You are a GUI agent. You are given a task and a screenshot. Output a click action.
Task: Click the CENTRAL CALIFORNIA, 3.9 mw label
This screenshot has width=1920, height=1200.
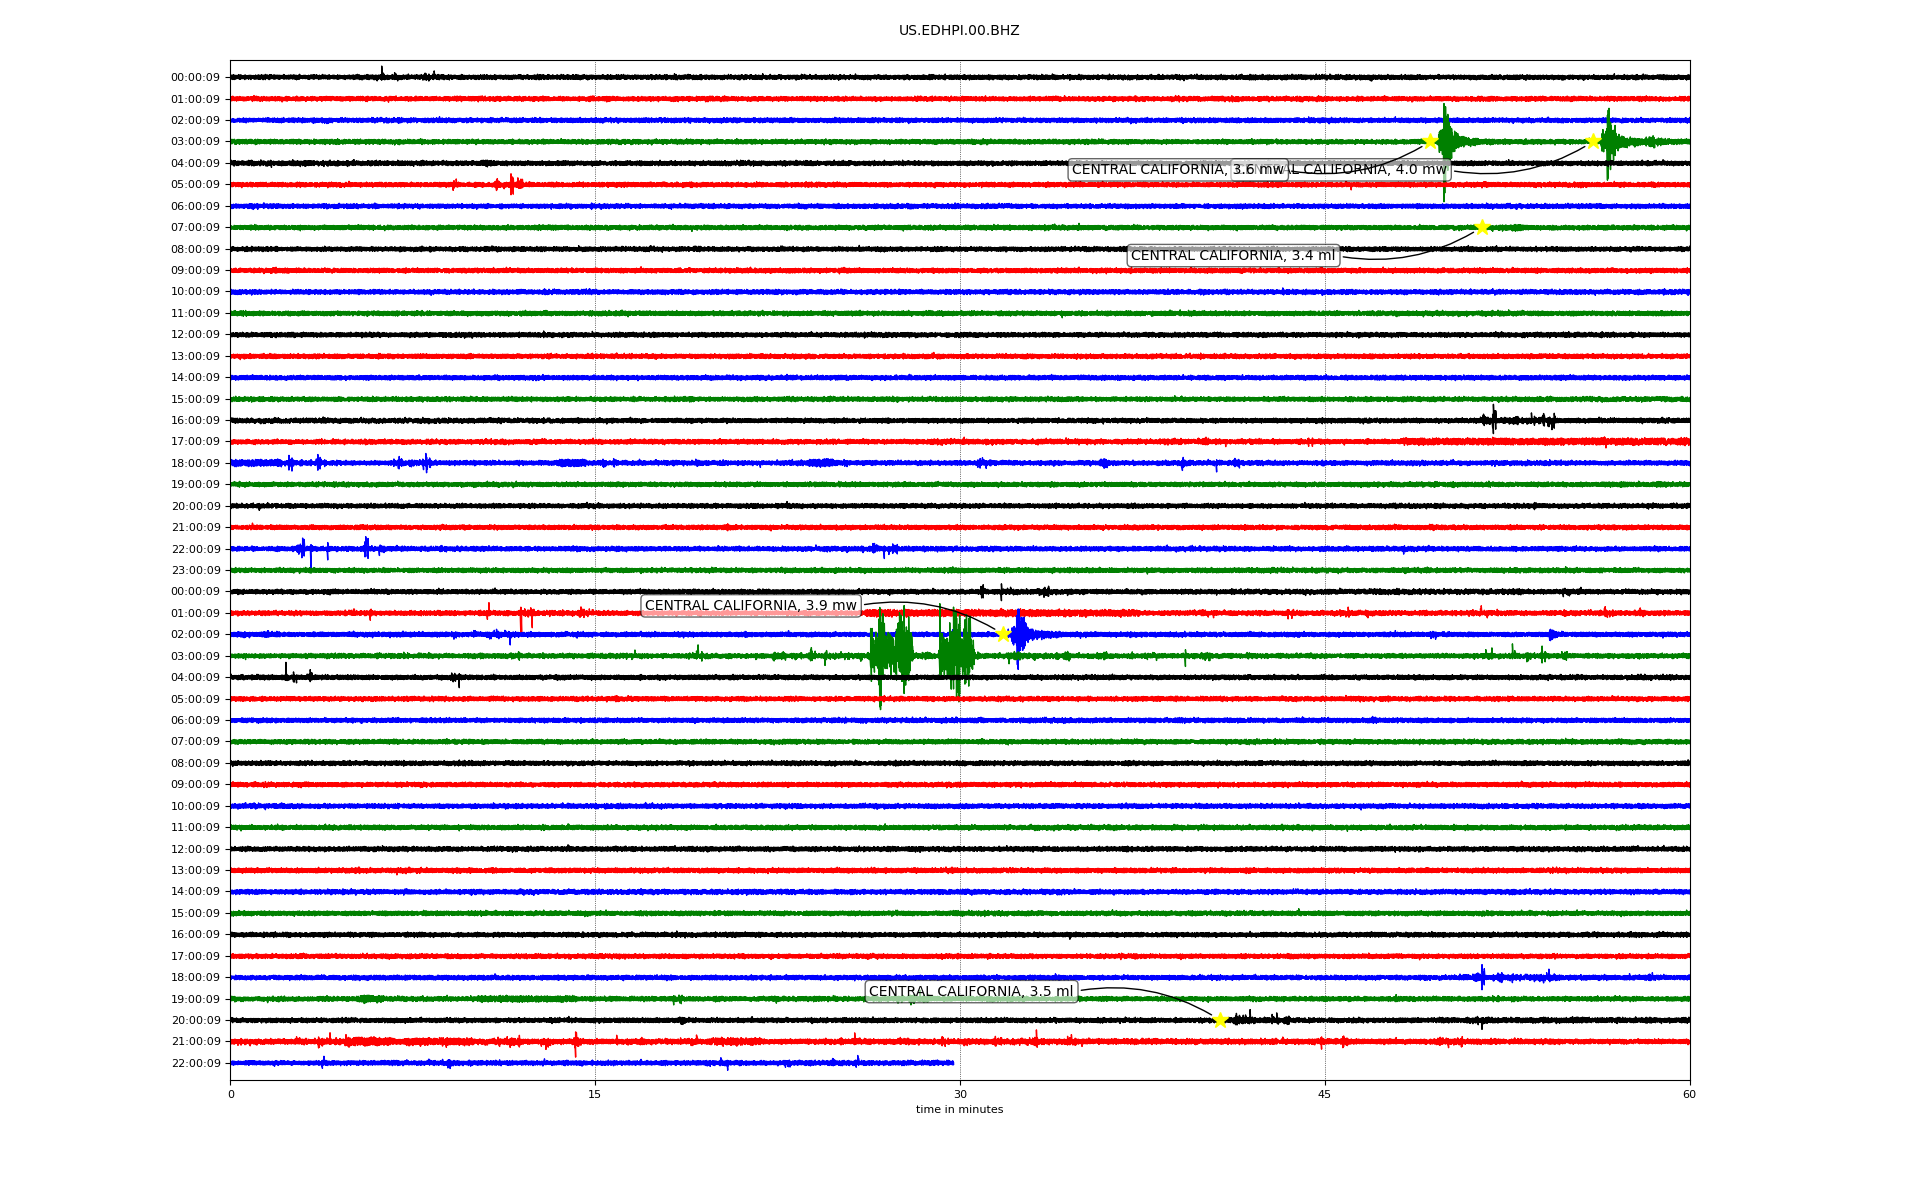(750, 606)
